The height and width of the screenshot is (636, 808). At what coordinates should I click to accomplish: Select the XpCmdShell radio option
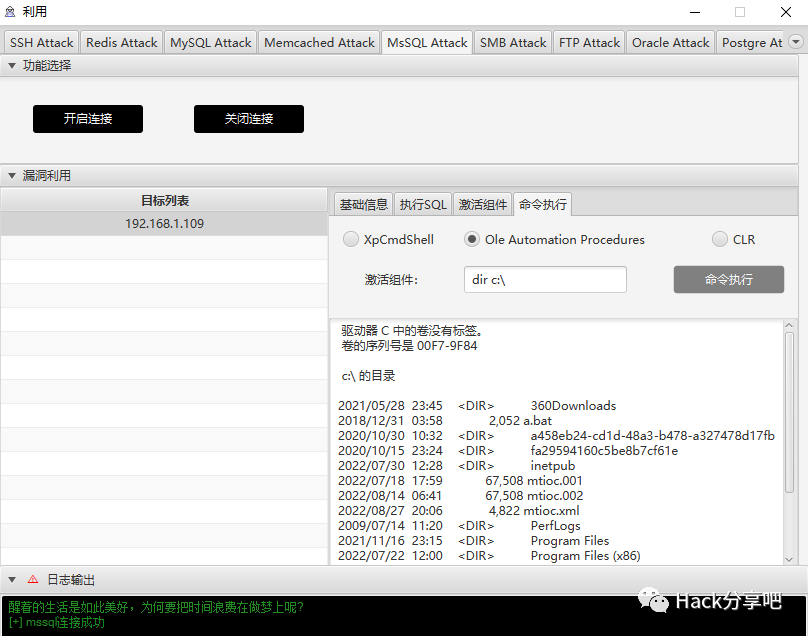click(x=351, y=240)
